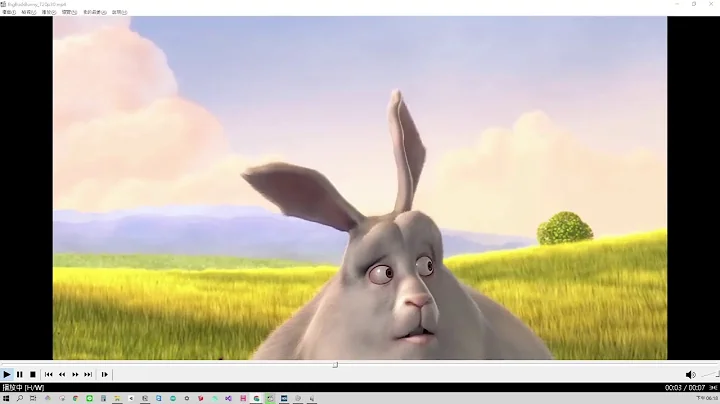
Task: Open Chrome from the taskbar
Action: tap(75, 398)
